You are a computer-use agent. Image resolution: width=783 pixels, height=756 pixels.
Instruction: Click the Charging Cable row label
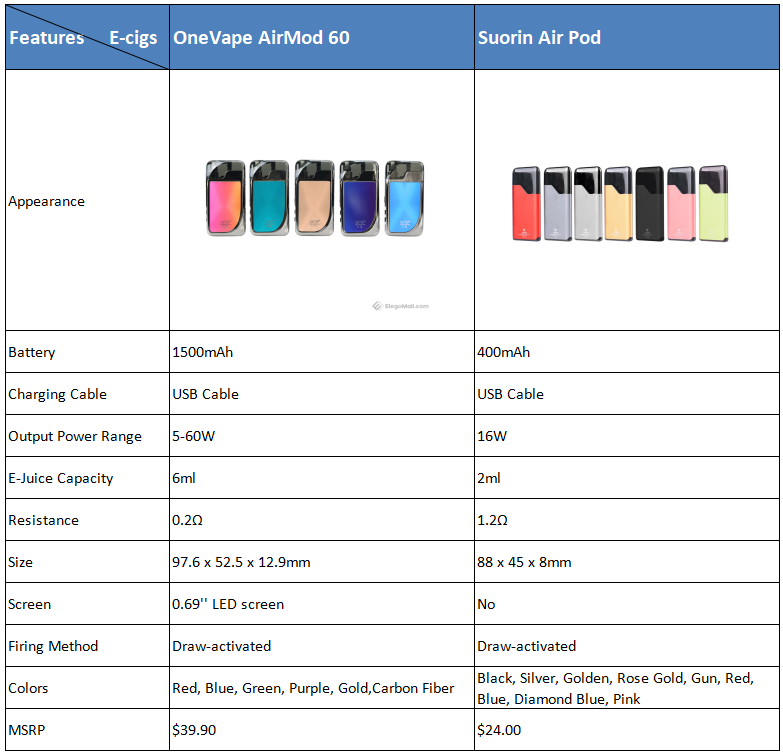click(x=57, y=394)
